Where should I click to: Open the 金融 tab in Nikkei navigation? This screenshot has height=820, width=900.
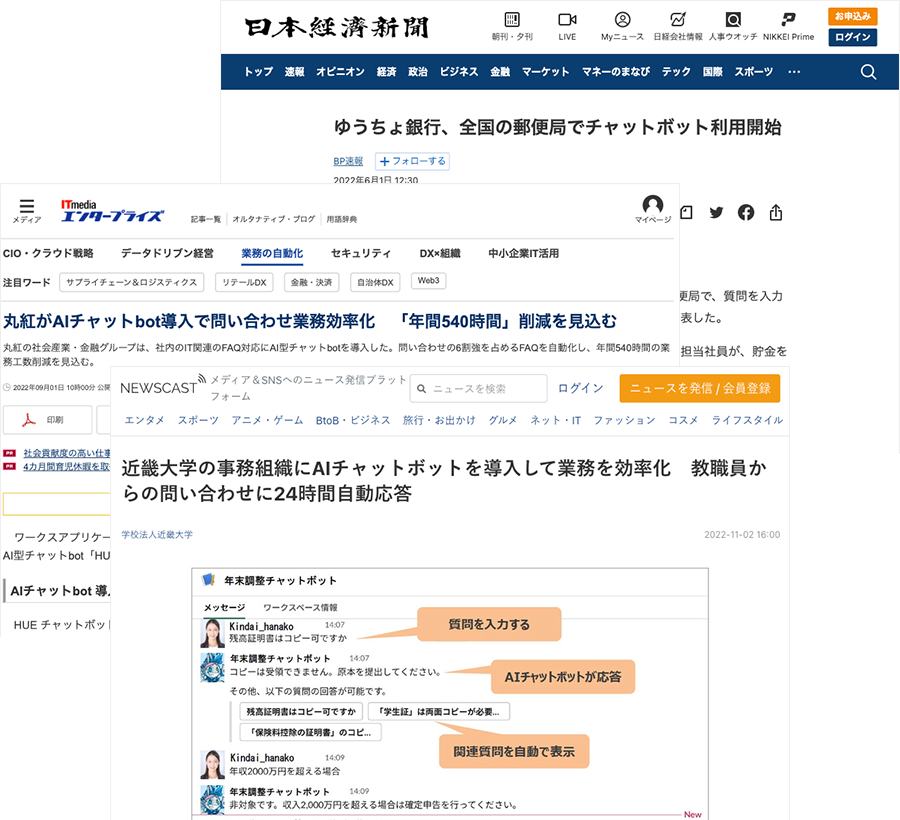(500, 72)
